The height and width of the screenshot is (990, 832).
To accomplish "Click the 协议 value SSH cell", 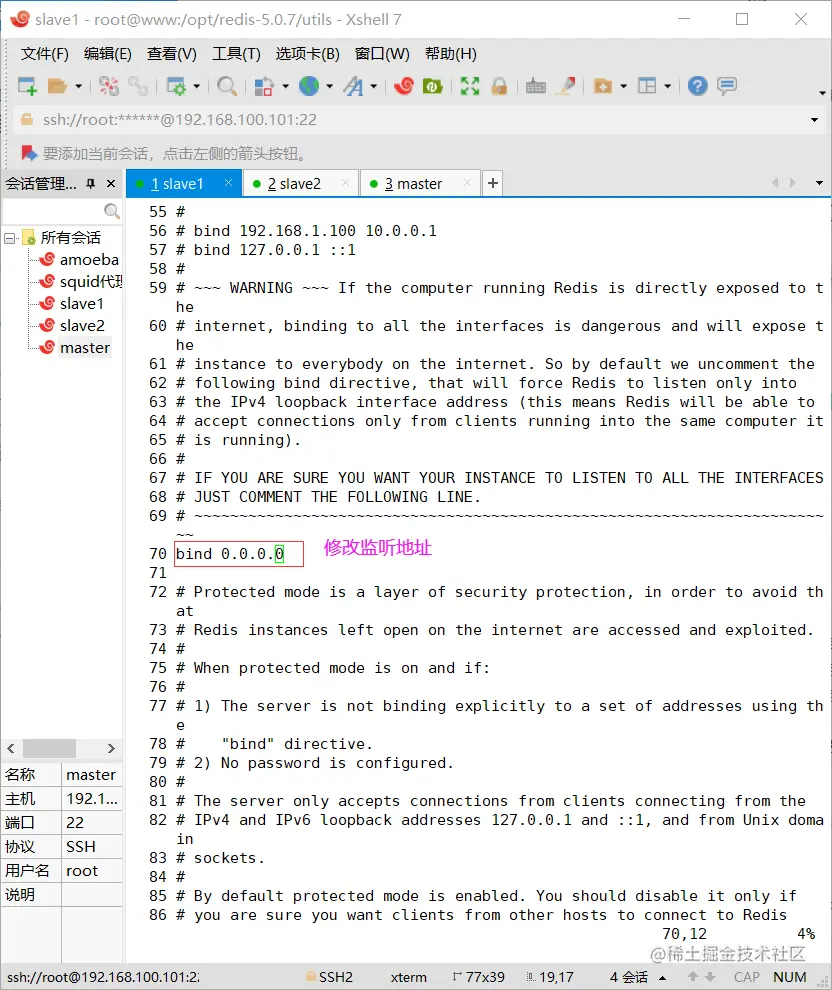I will (92, 847).
